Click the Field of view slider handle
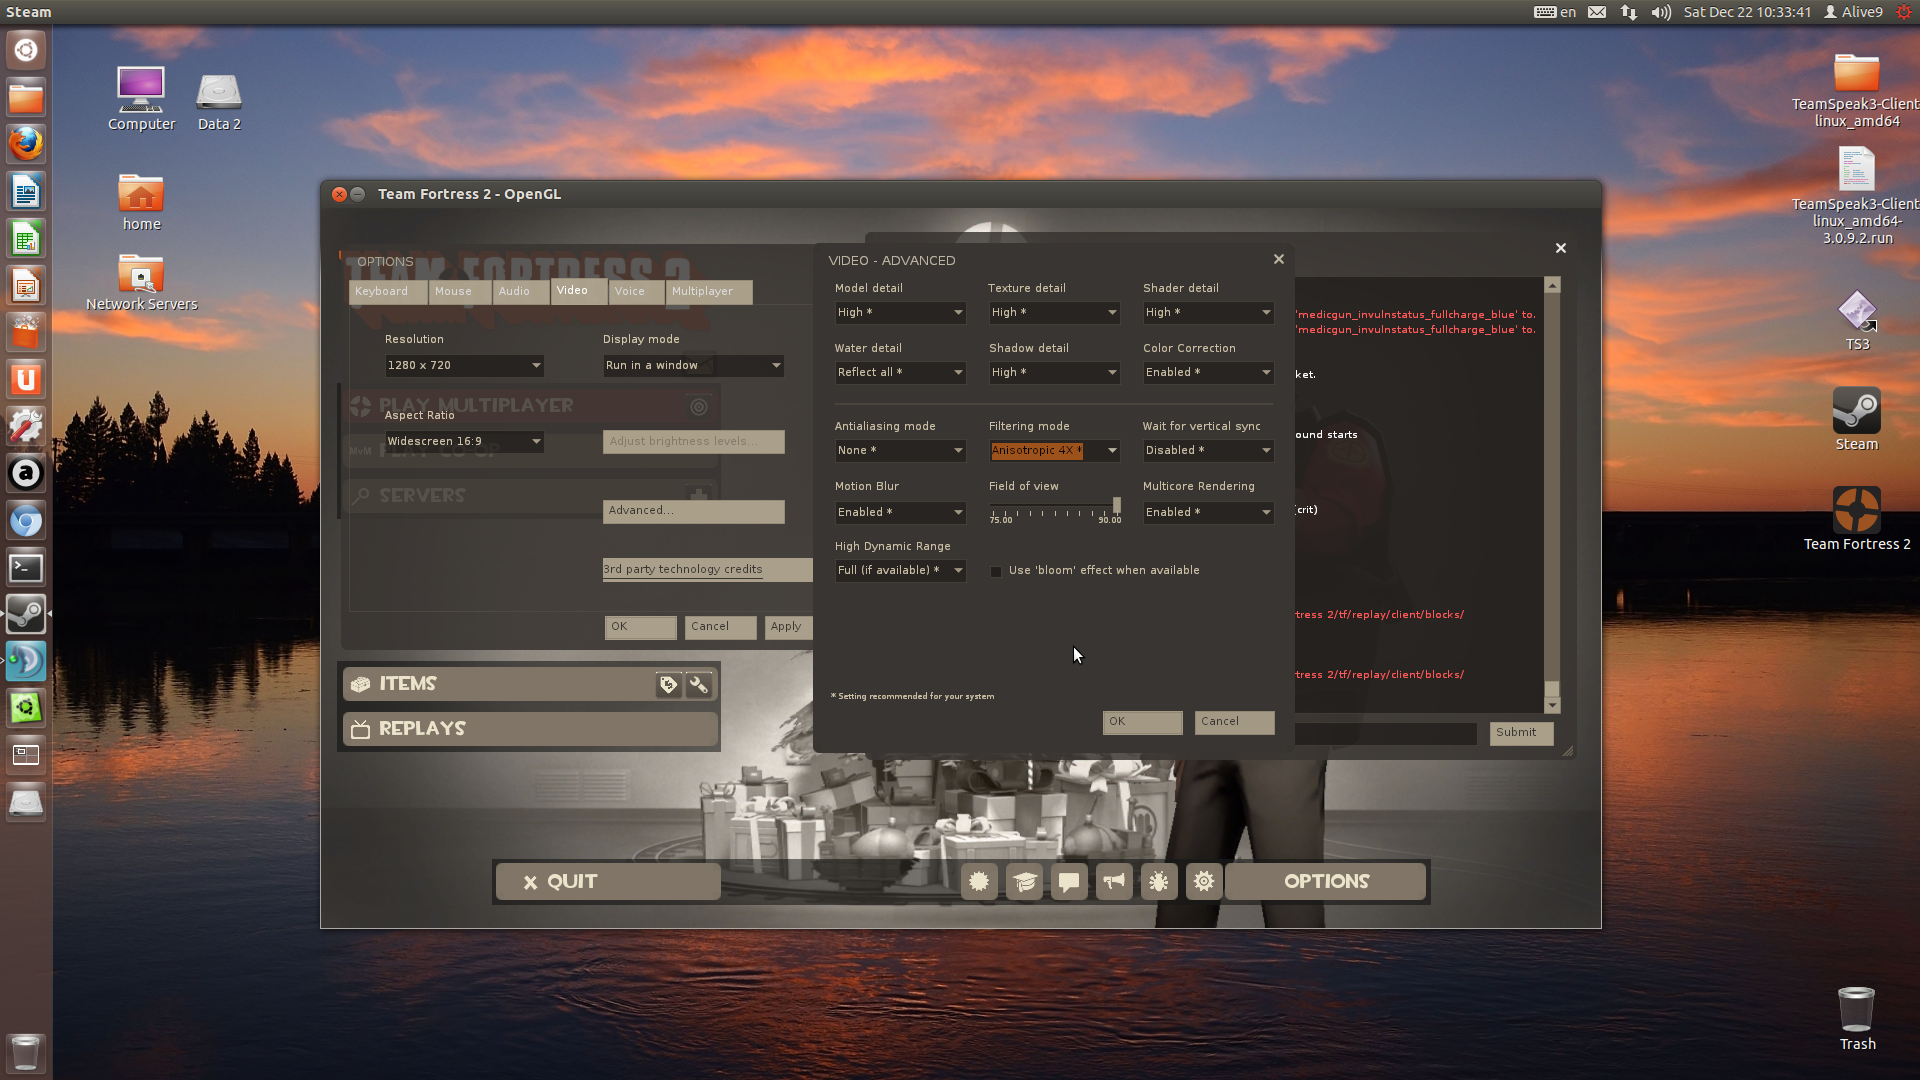This screenshot has height=1080, width=1920. pyautogui.click(x=1116, y=506)
